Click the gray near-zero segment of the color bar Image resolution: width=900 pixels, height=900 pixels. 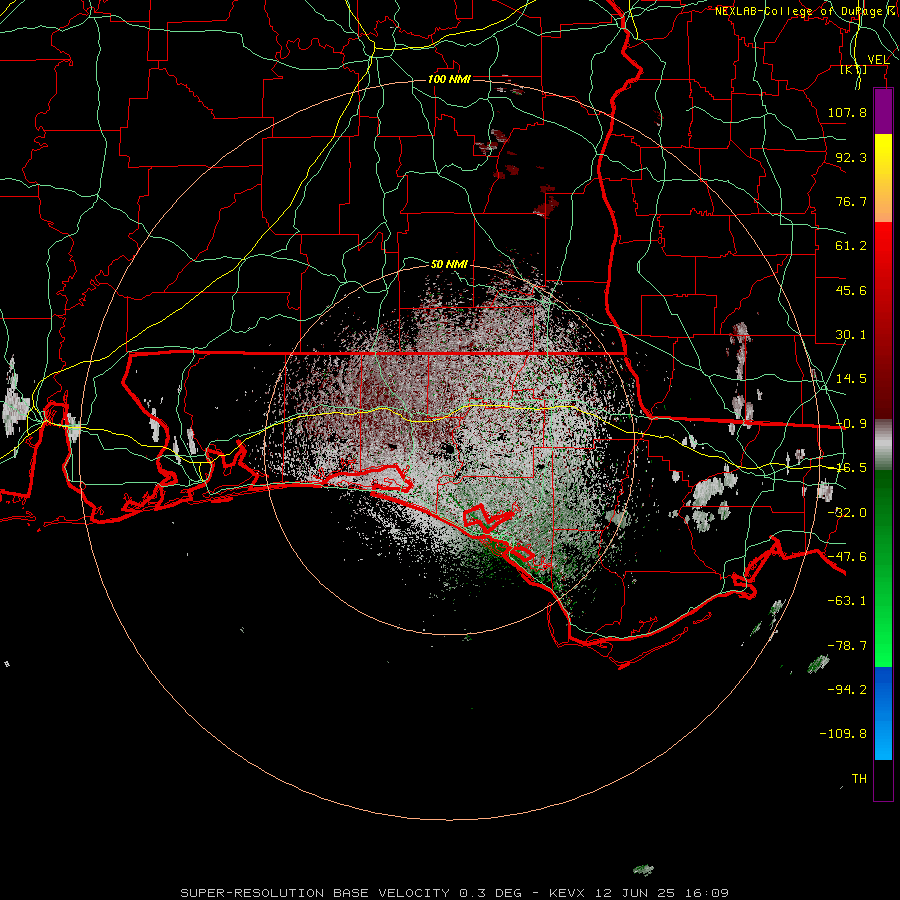click(883, 445)
